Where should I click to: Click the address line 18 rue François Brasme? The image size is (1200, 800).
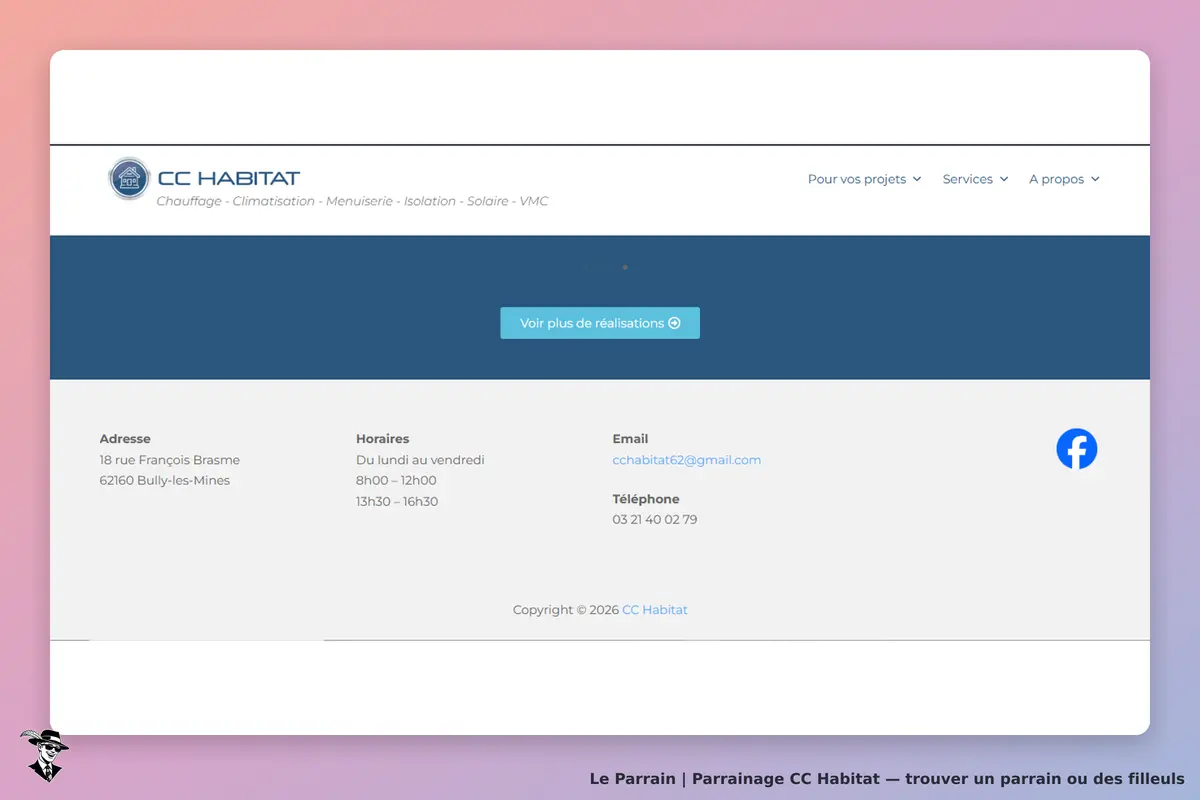click(170, 460)
